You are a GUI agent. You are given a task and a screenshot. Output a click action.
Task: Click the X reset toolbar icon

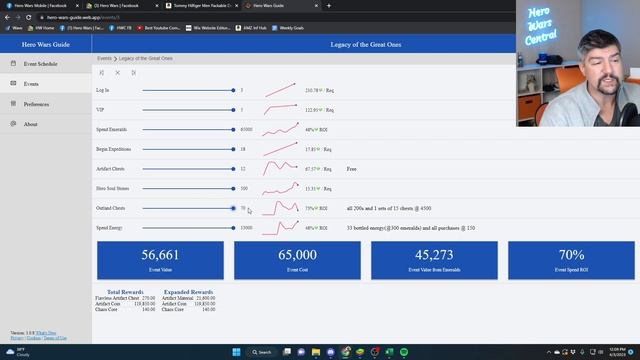coord(118,73)
